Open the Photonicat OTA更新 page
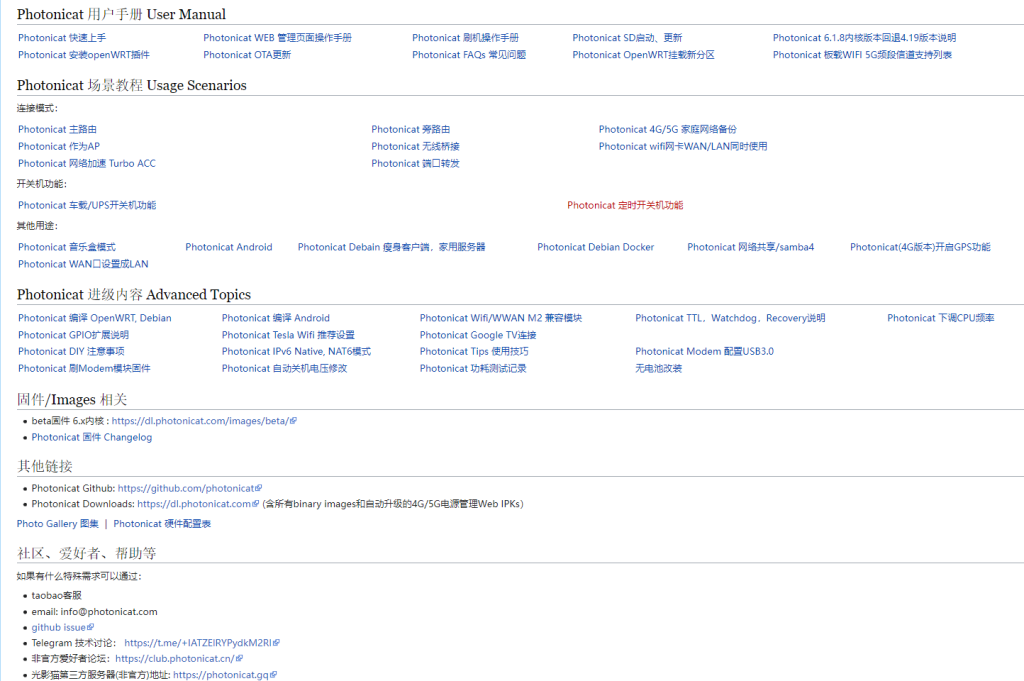 coord(247,55)
